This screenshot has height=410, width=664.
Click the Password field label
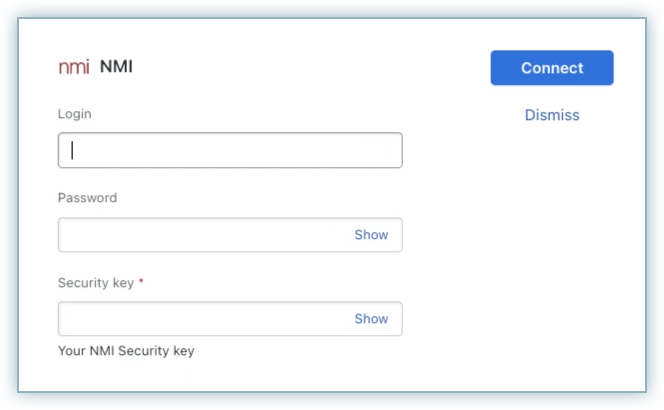coord(87,198)
